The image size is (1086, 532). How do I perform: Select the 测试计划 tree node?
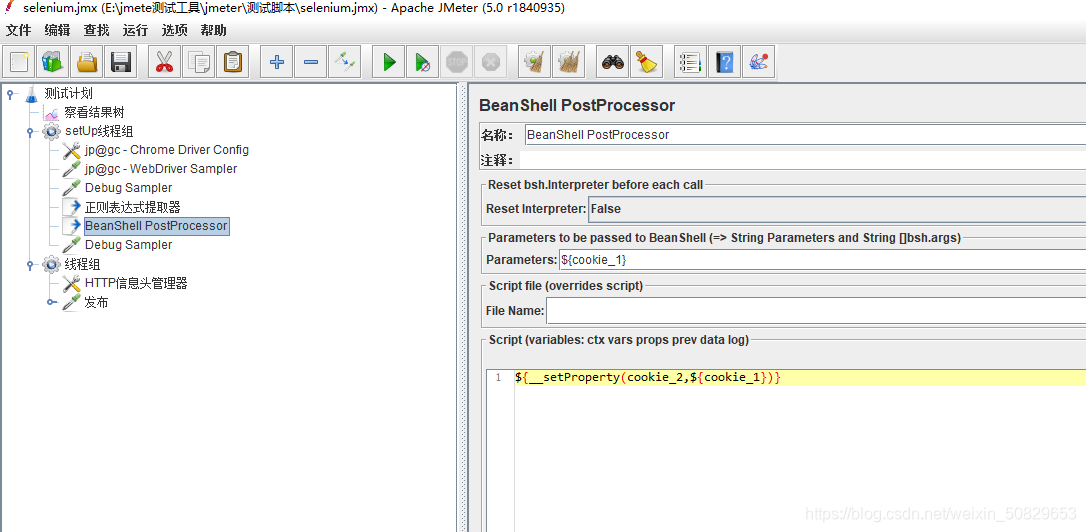(x=68, y=94)
